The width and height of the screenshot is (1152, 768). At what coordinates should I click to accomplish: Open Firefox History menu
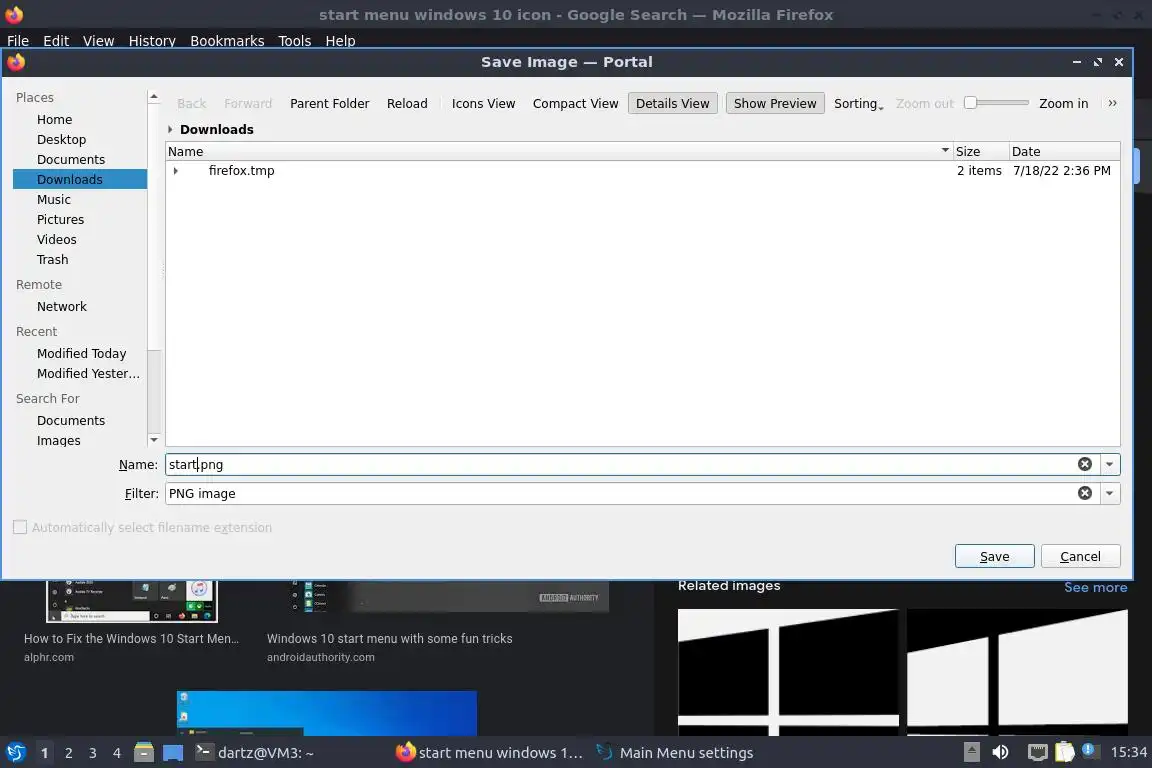tap(152, 41)
